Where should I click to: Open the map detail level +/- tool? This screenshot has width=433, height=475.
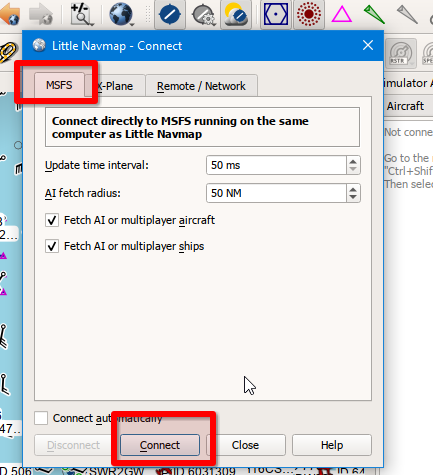(81, 14)
